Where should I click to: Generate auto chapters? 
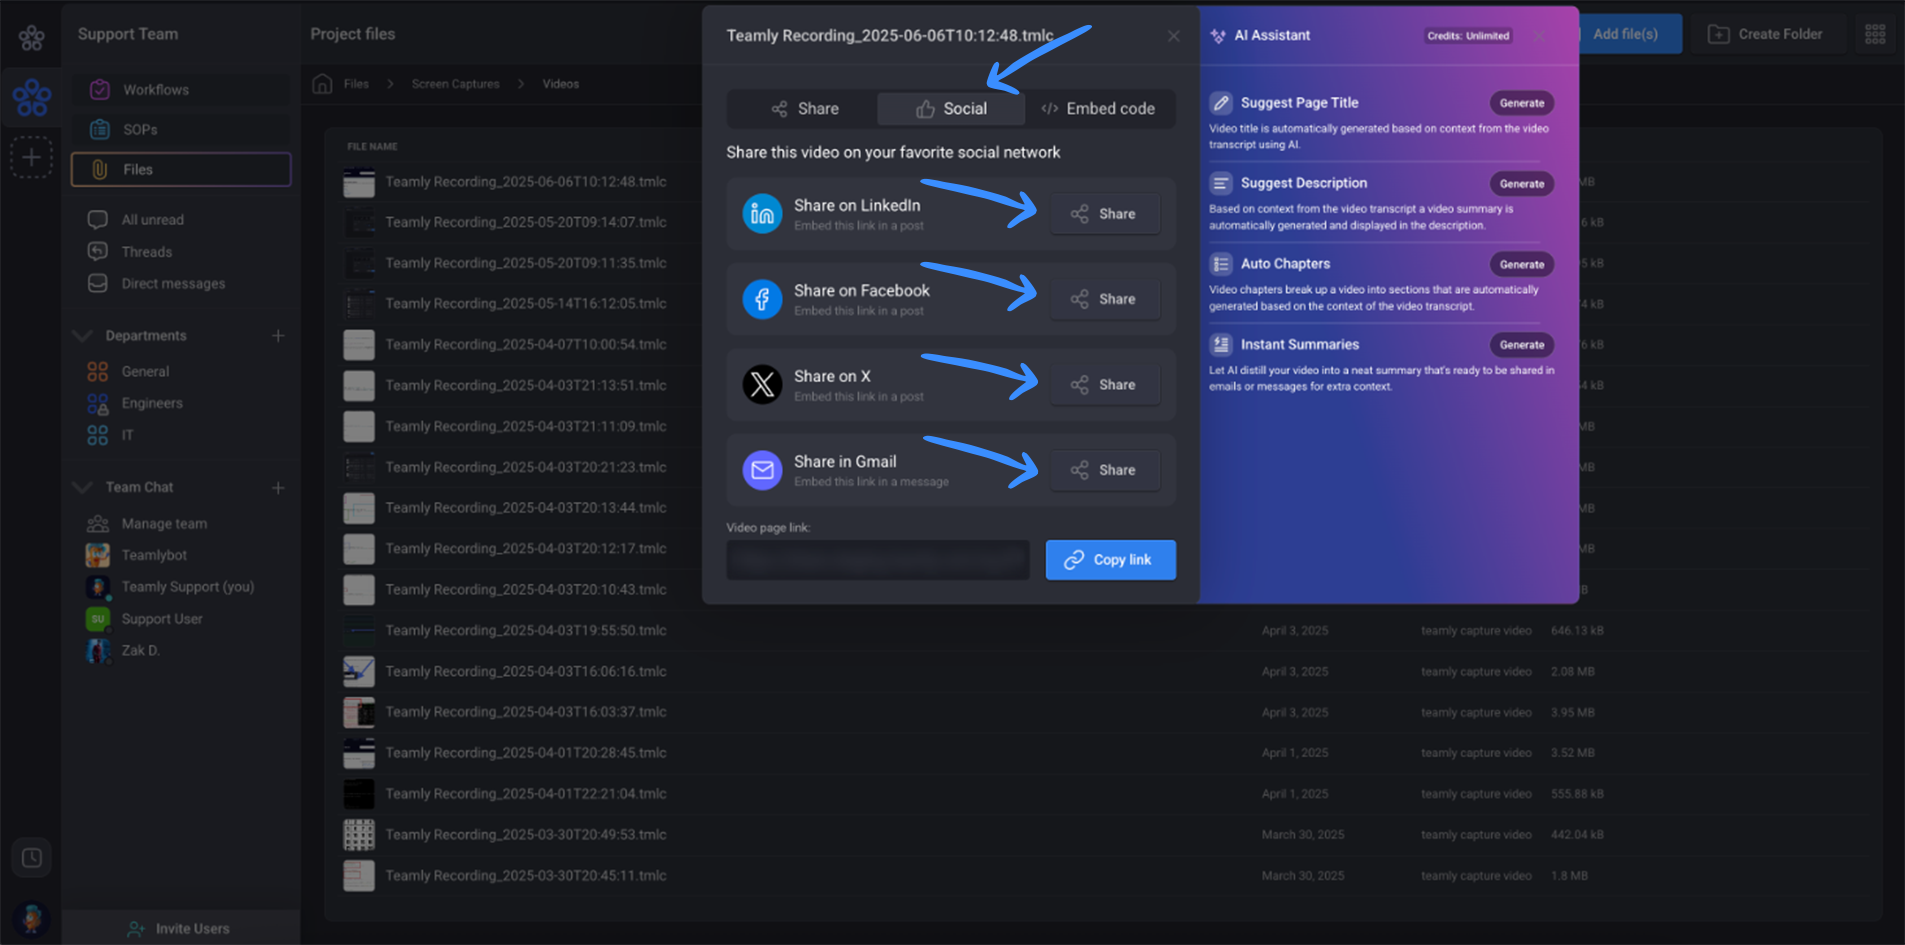pyautogui.click(x=1521, y=265)
